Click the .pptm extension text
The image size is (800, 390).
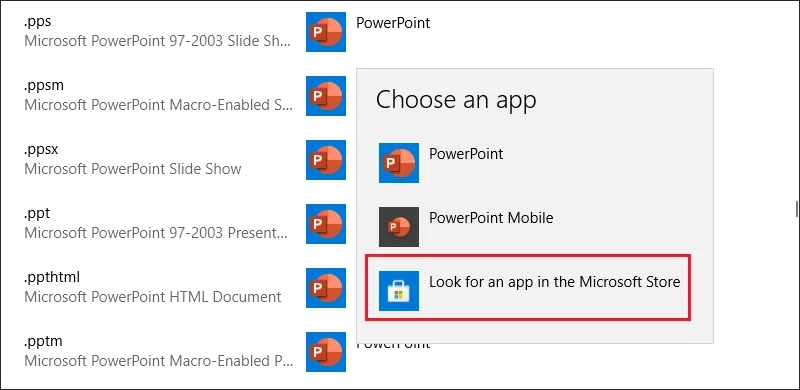(x=43, y=342)
